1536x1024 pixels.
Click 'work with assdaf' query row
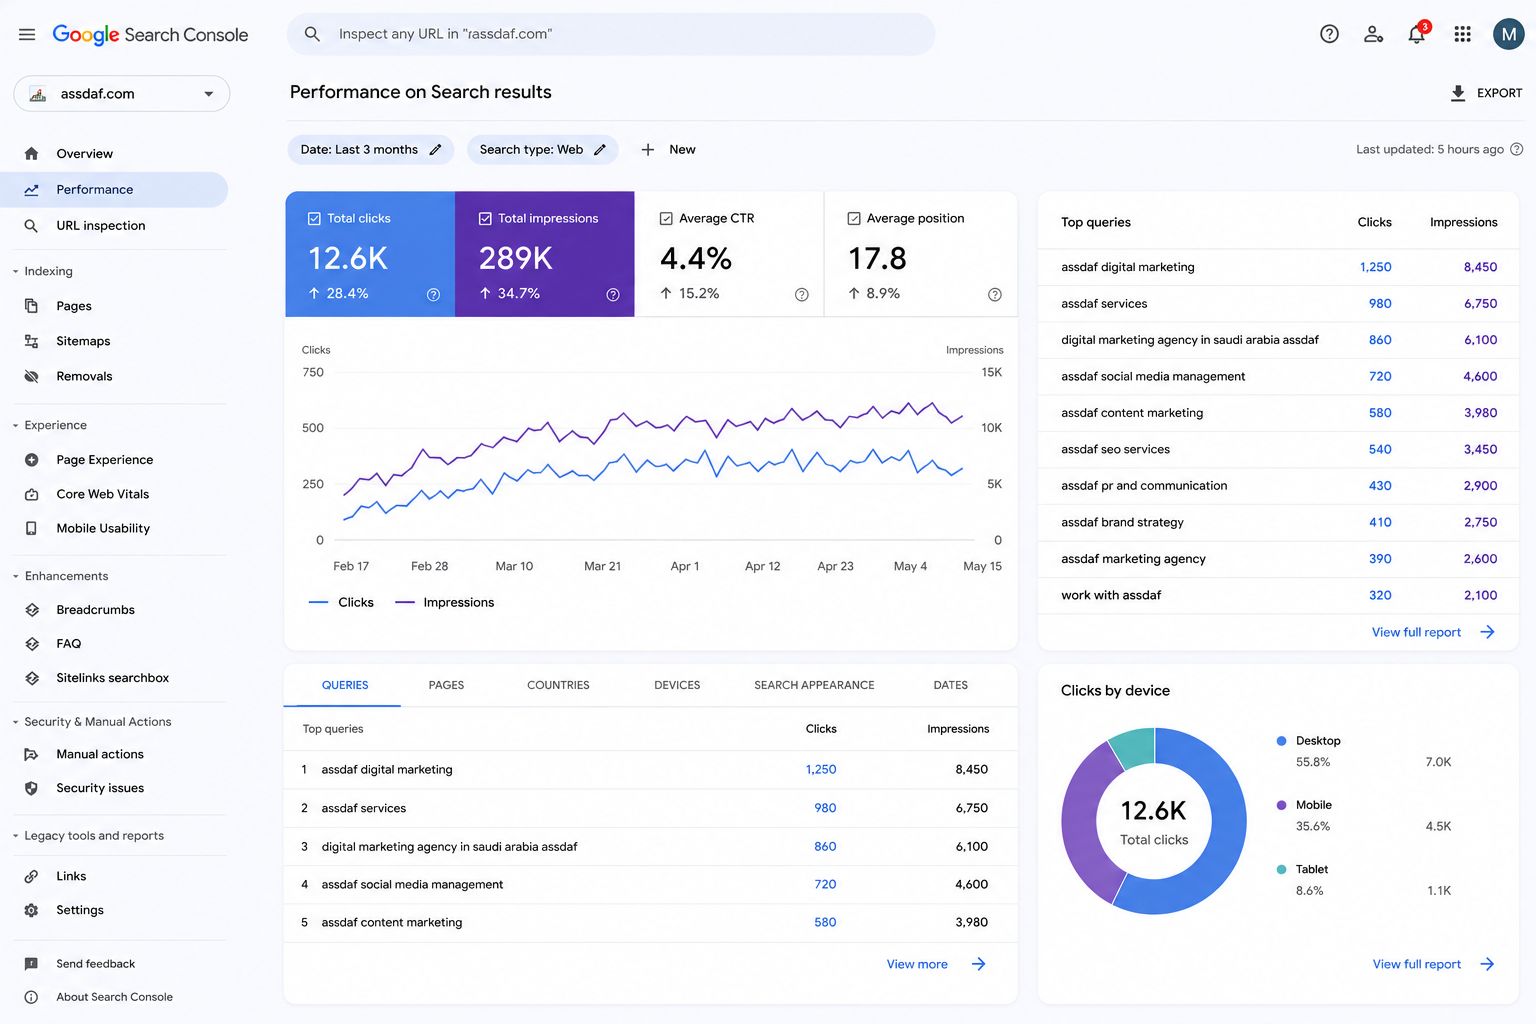pos(1279,595)
